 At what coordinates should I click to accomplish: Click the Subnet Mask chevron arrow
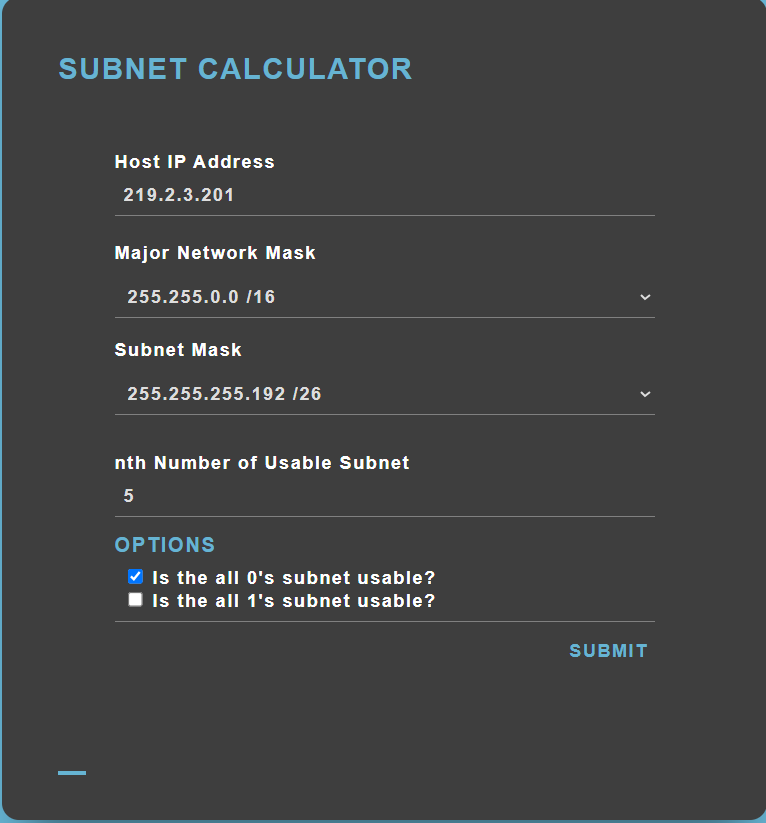(x=645, y=394)
